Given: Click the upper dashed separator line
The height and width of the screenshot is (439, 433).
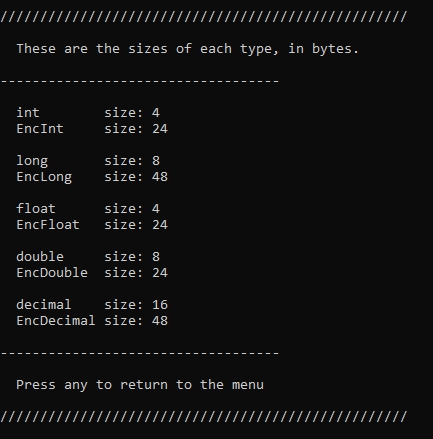Looking at the screenshot, I should coord(140,81).
